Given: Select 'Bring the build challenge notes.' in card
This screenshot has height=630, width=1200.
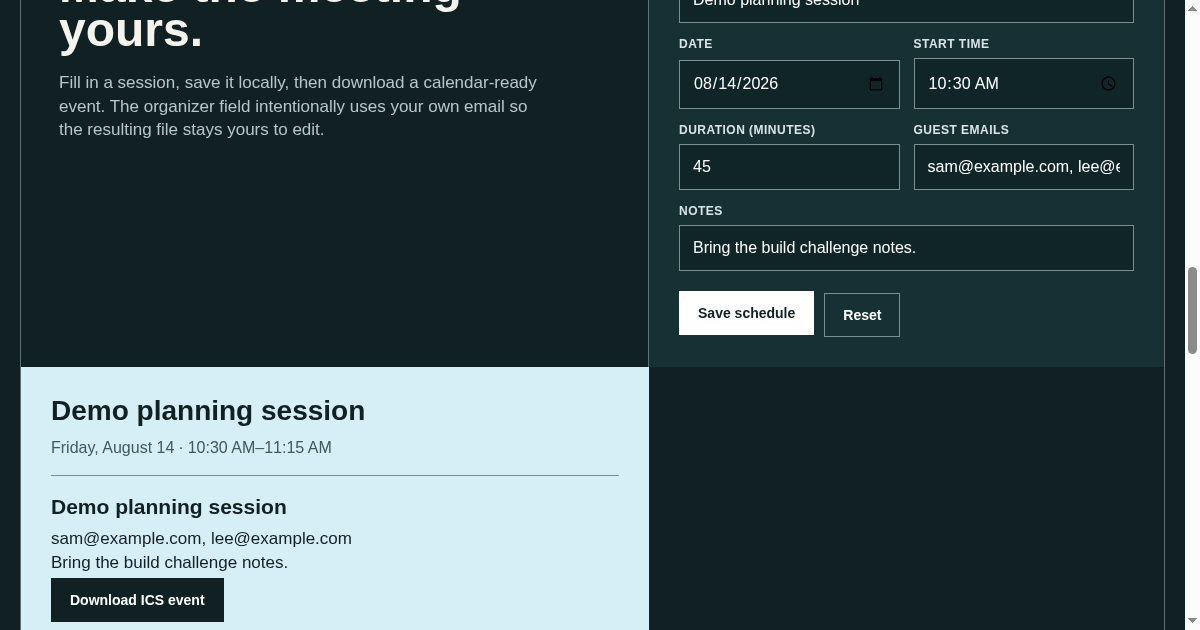Looking at the screenshot, I should [x=169, y=563].
